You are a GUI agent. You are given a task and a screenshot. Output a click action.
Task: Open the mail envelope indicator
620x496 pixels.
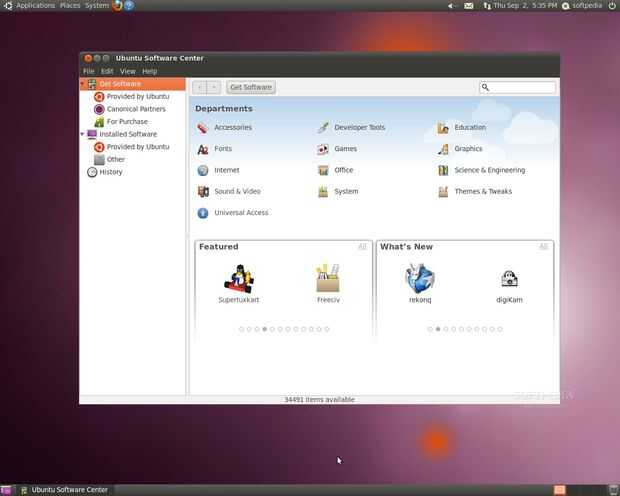[469, 6]
